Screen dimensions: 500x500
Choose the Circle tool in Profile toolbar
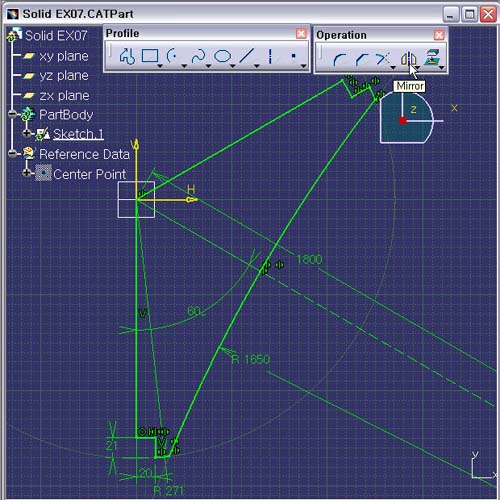click(x=173, y=56)
